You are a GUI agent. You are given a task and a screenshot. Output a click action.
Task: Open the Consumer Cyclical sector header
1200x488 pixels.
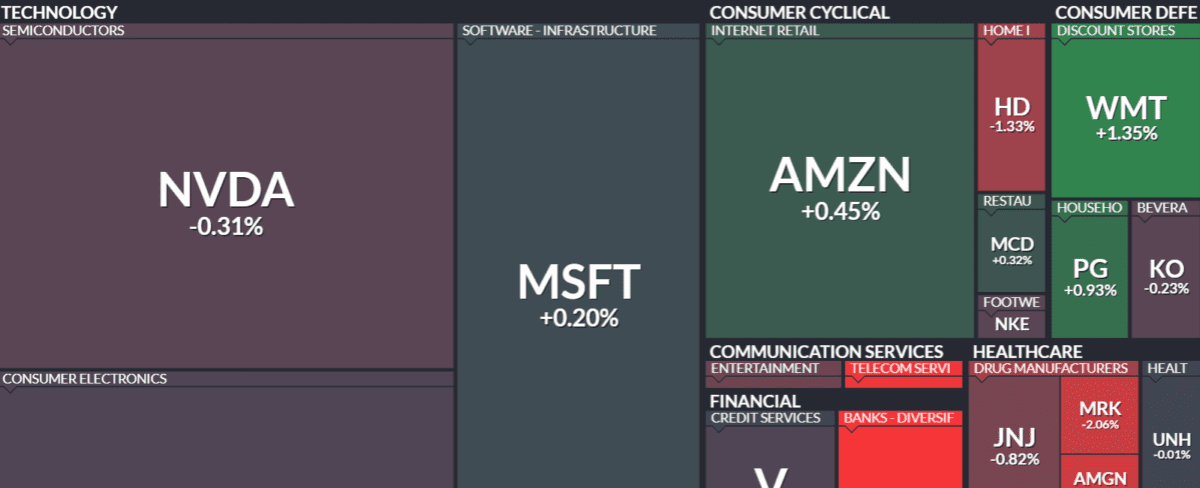point(798,12)
